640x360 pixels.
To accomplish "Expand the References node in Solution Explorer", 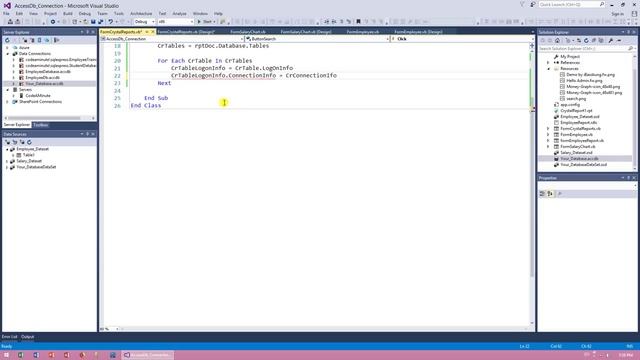I will click(x=548, y=63).
